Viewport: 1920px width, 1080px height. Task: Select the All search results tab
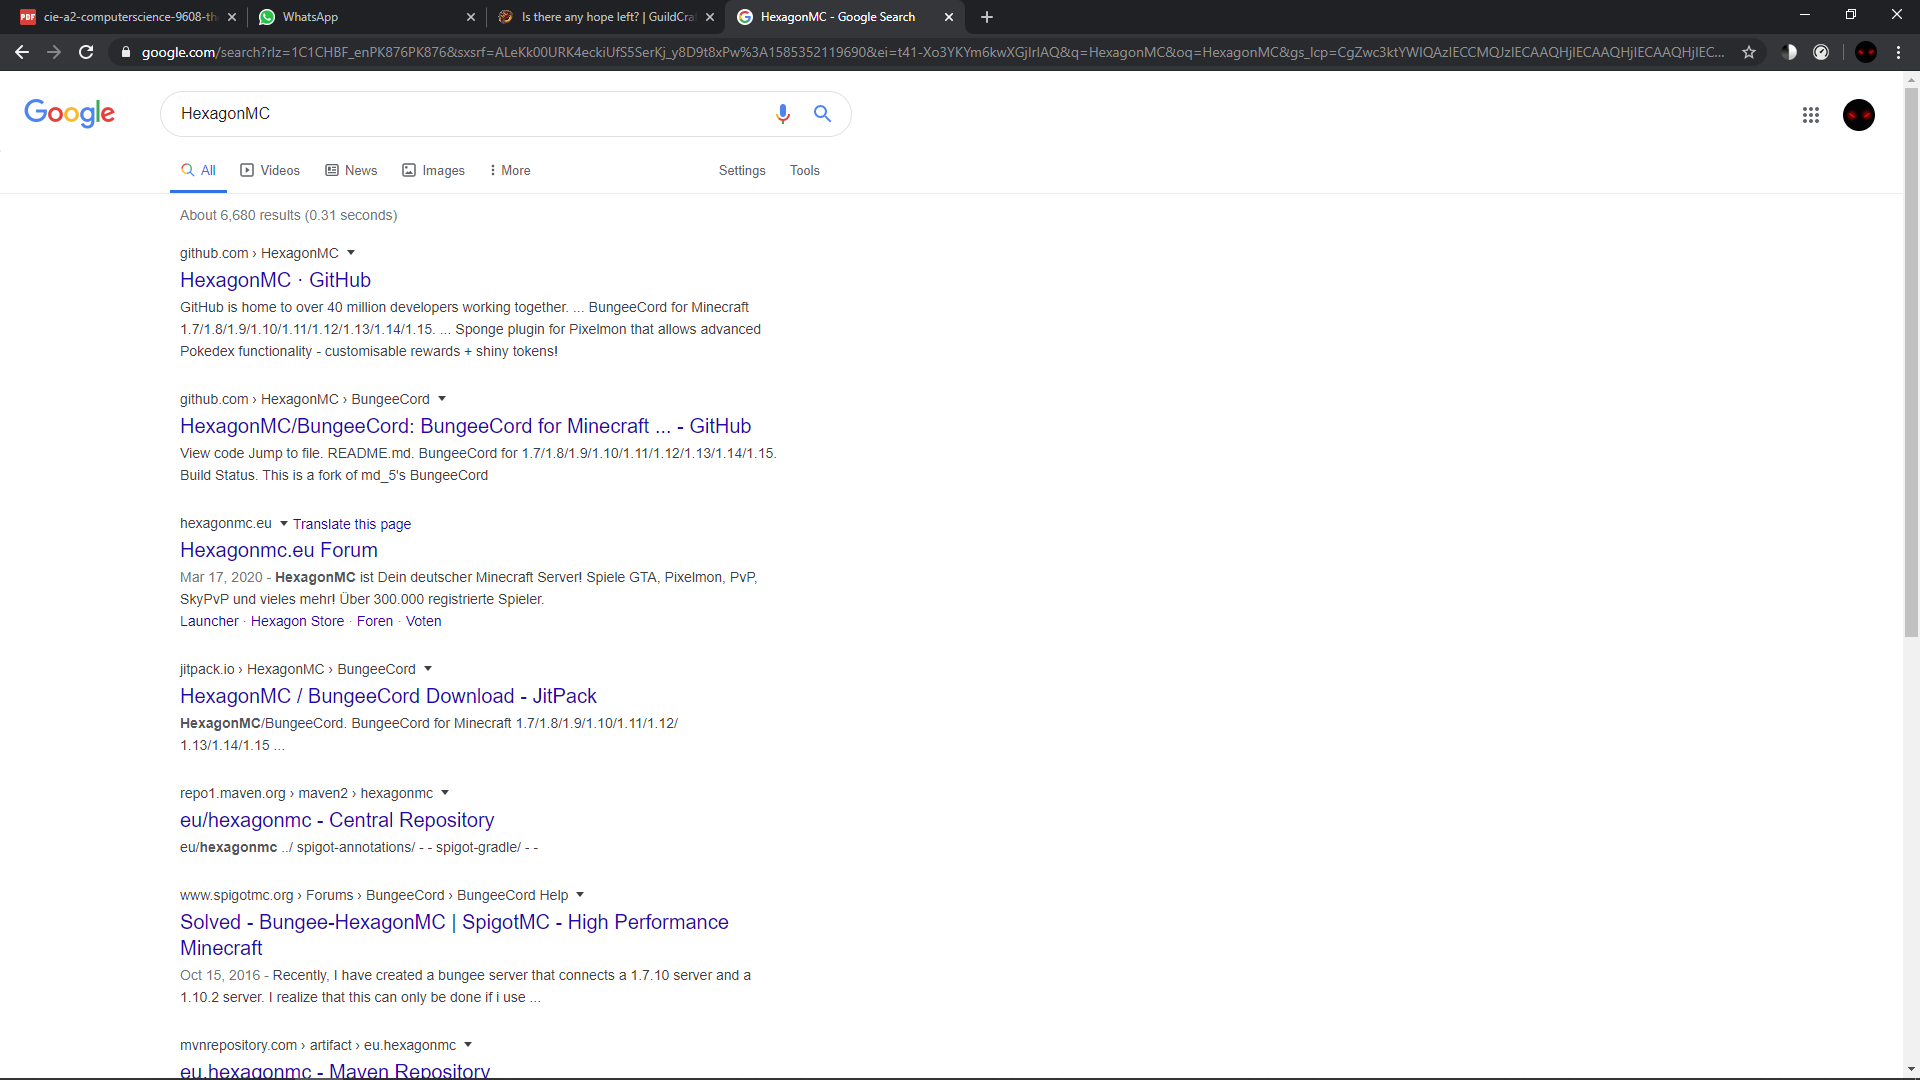(198, 171)
